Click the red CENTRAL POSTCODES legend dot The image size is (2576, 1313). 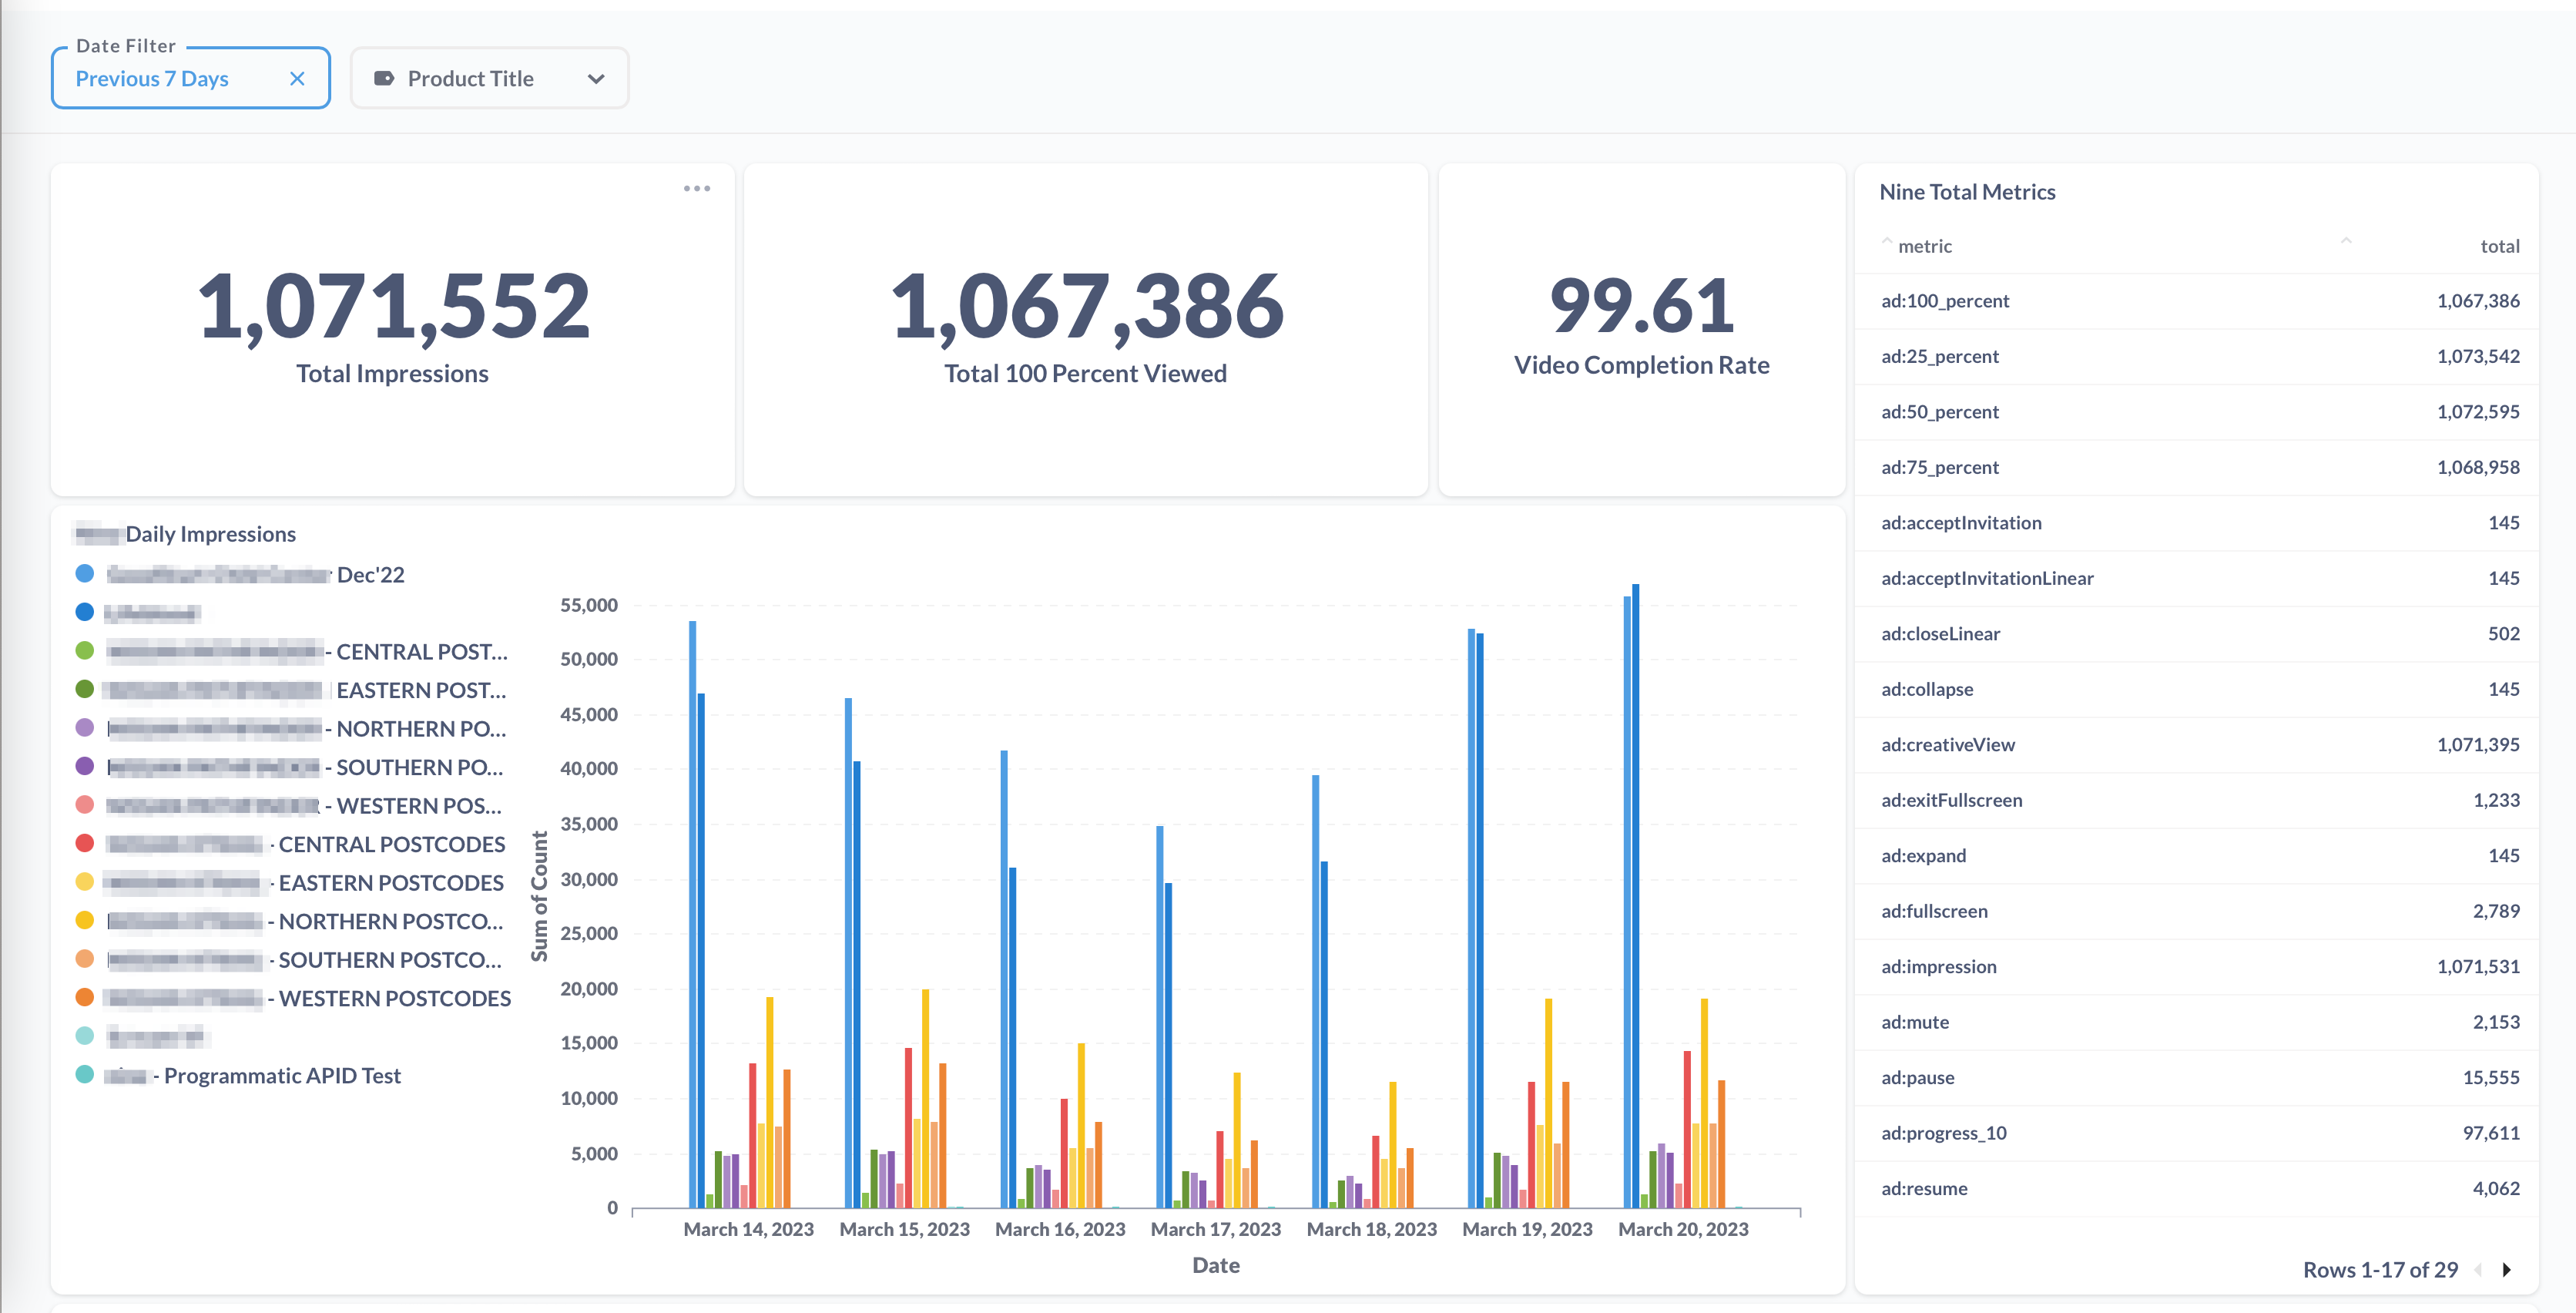85,843
